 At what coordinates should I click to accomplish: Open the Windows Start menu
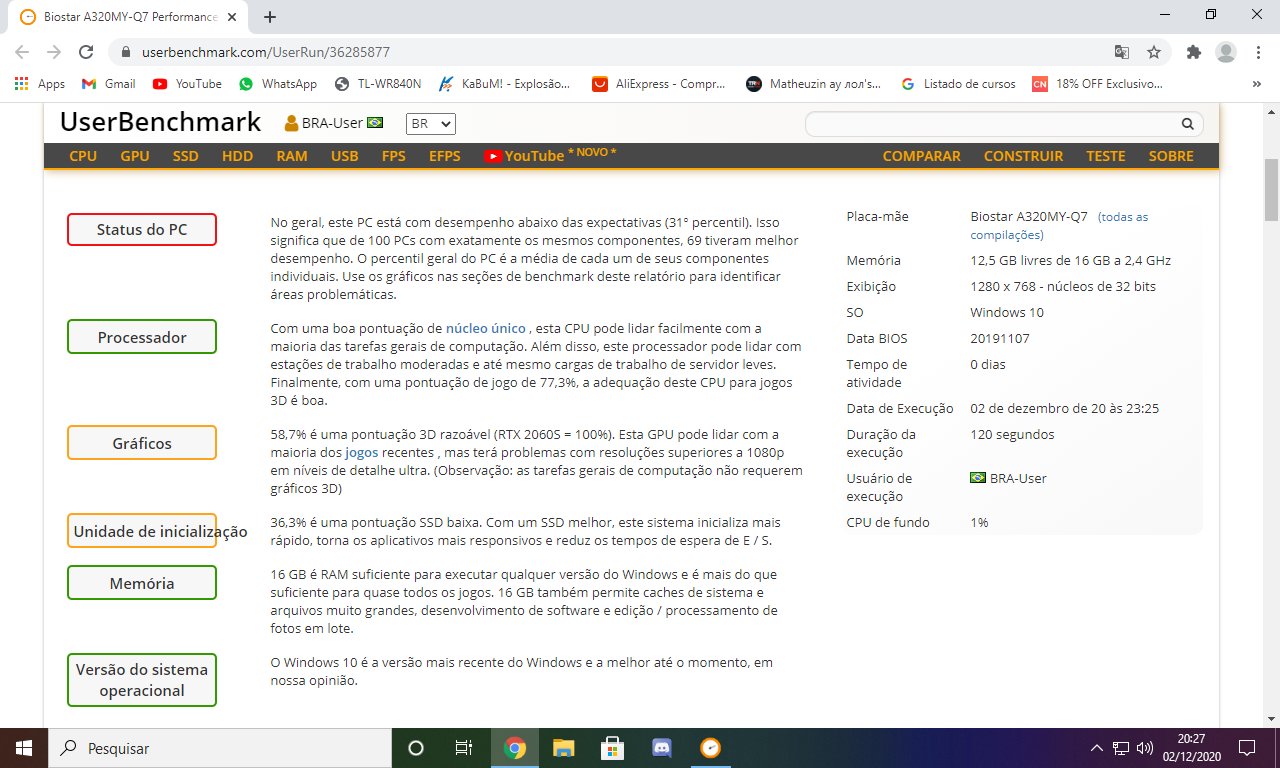(x=24, y=748)
